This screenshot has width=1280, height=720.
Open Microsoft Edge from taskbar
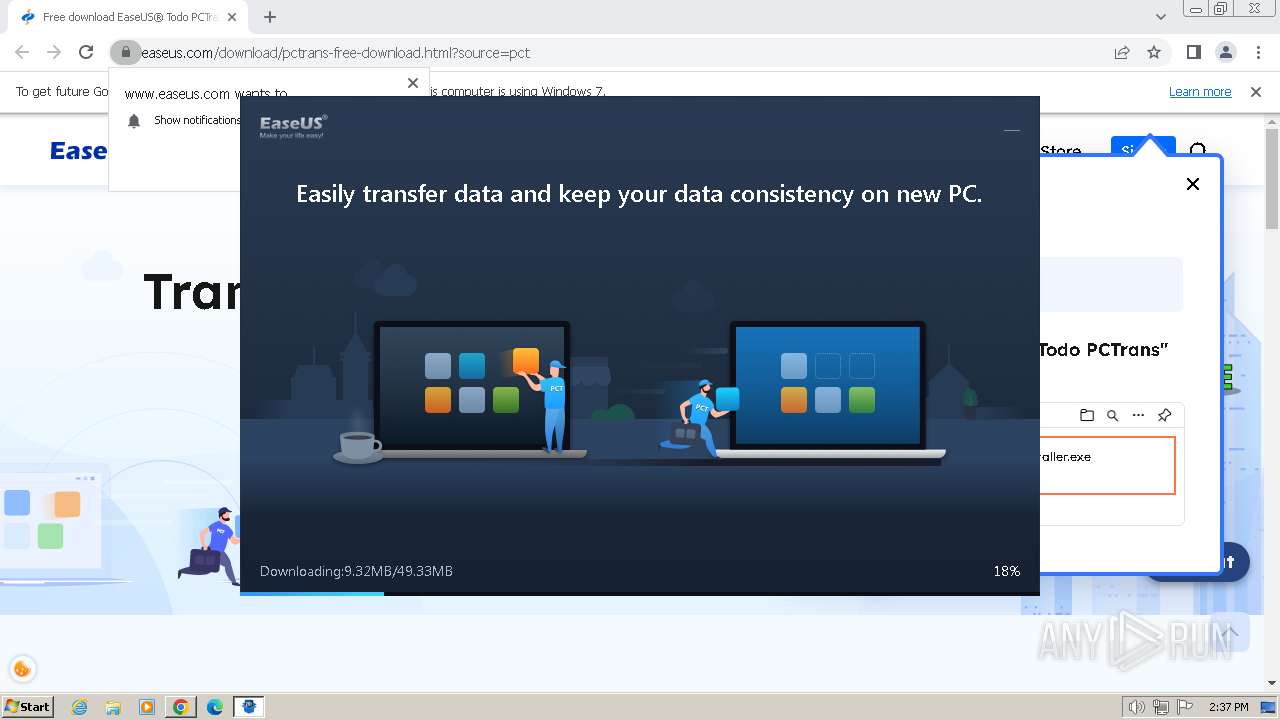(215, 707)
